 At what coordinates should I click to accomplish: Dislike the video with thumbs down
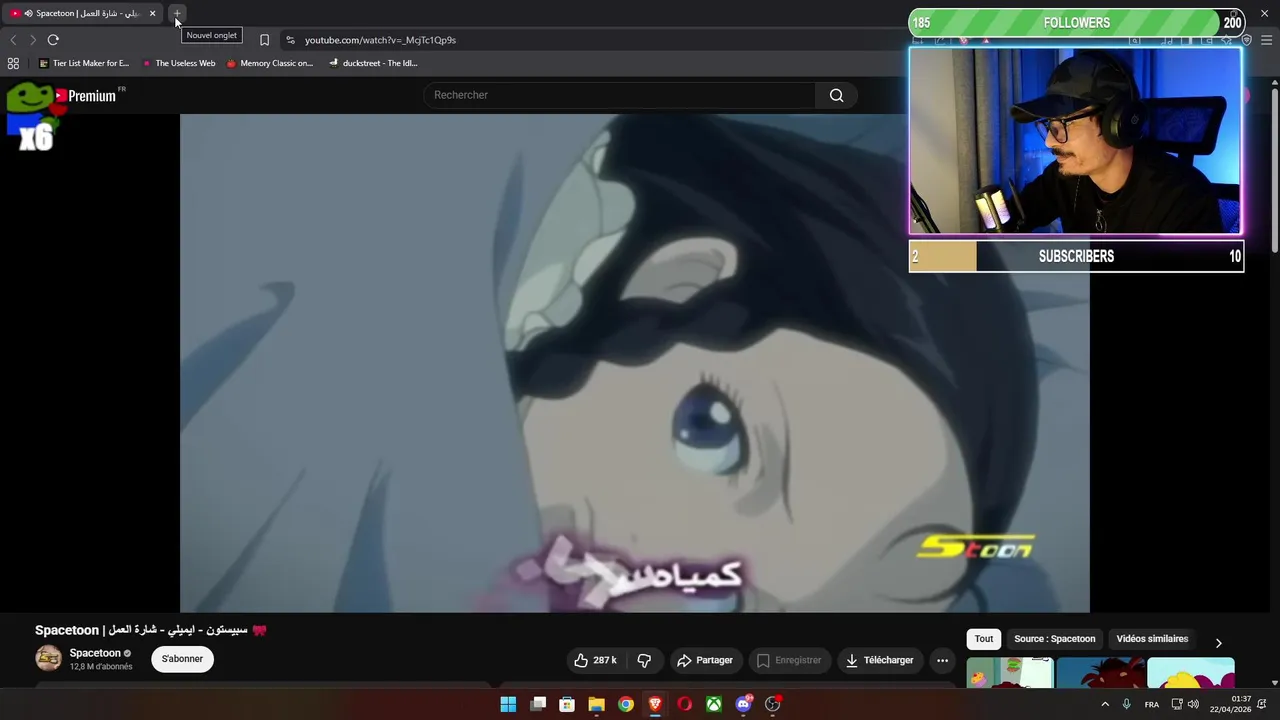point(644,660)
